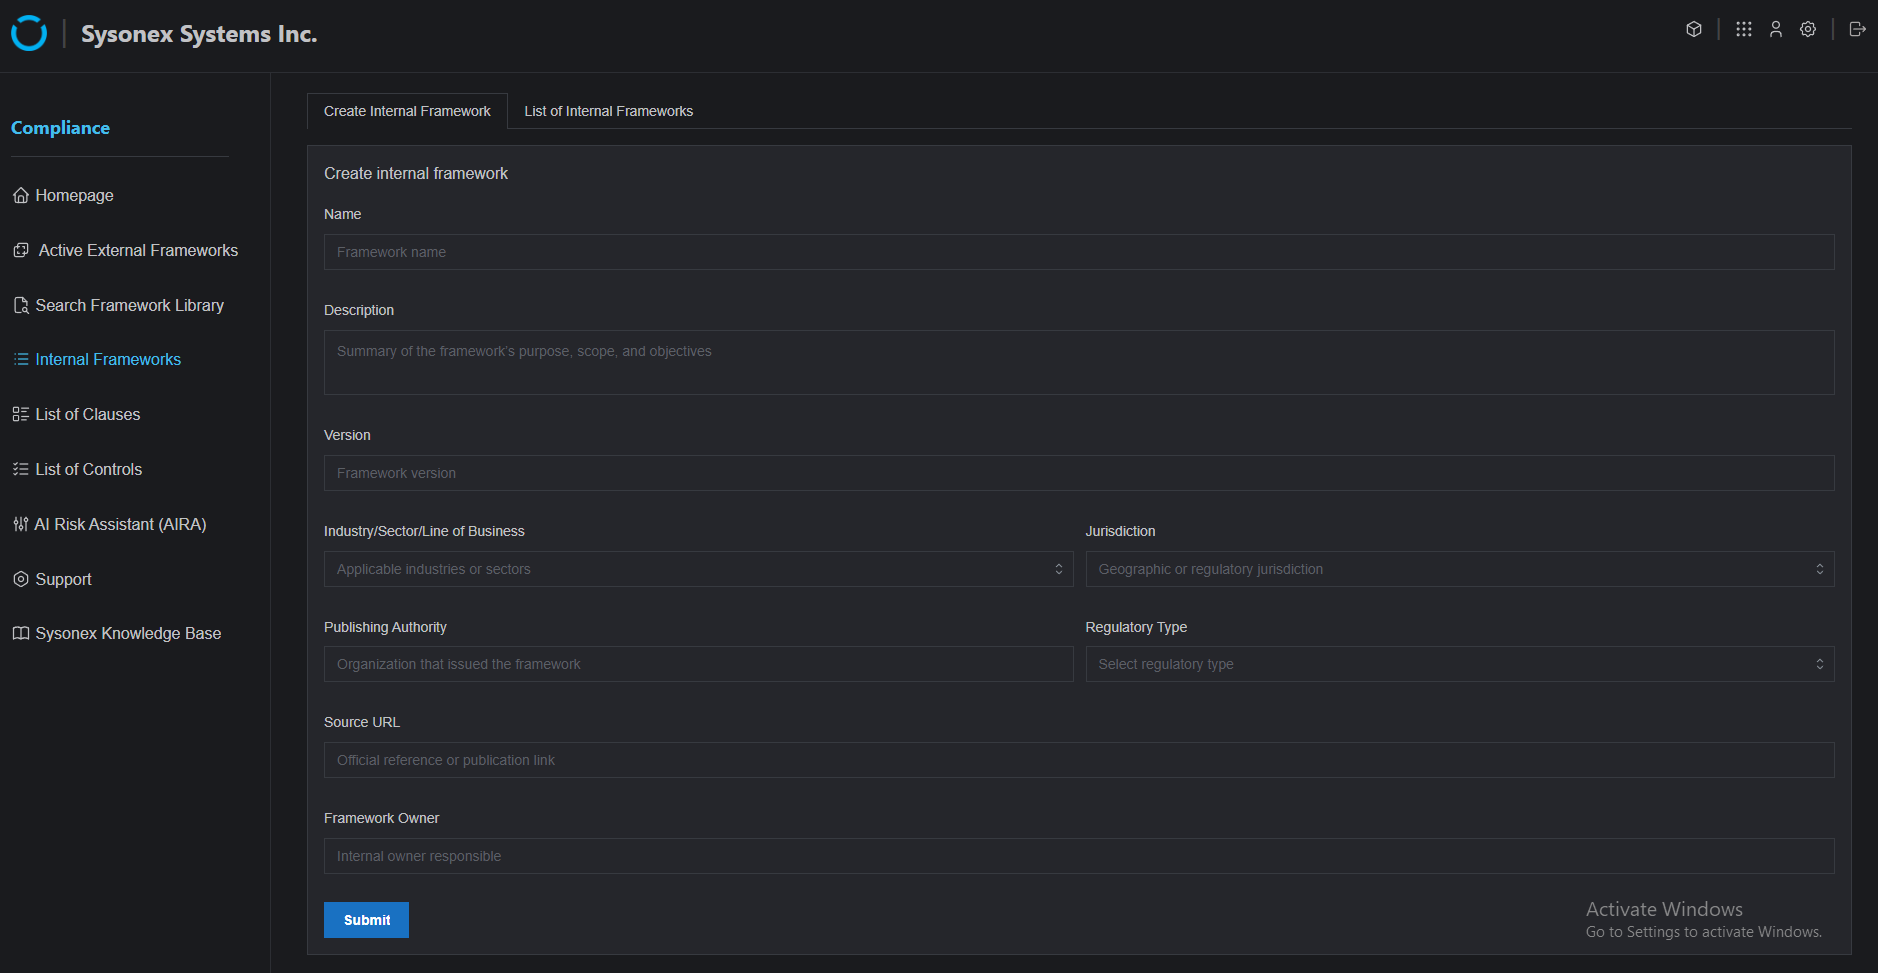
Task: Open Search Framework Library page
Action: 129,305
